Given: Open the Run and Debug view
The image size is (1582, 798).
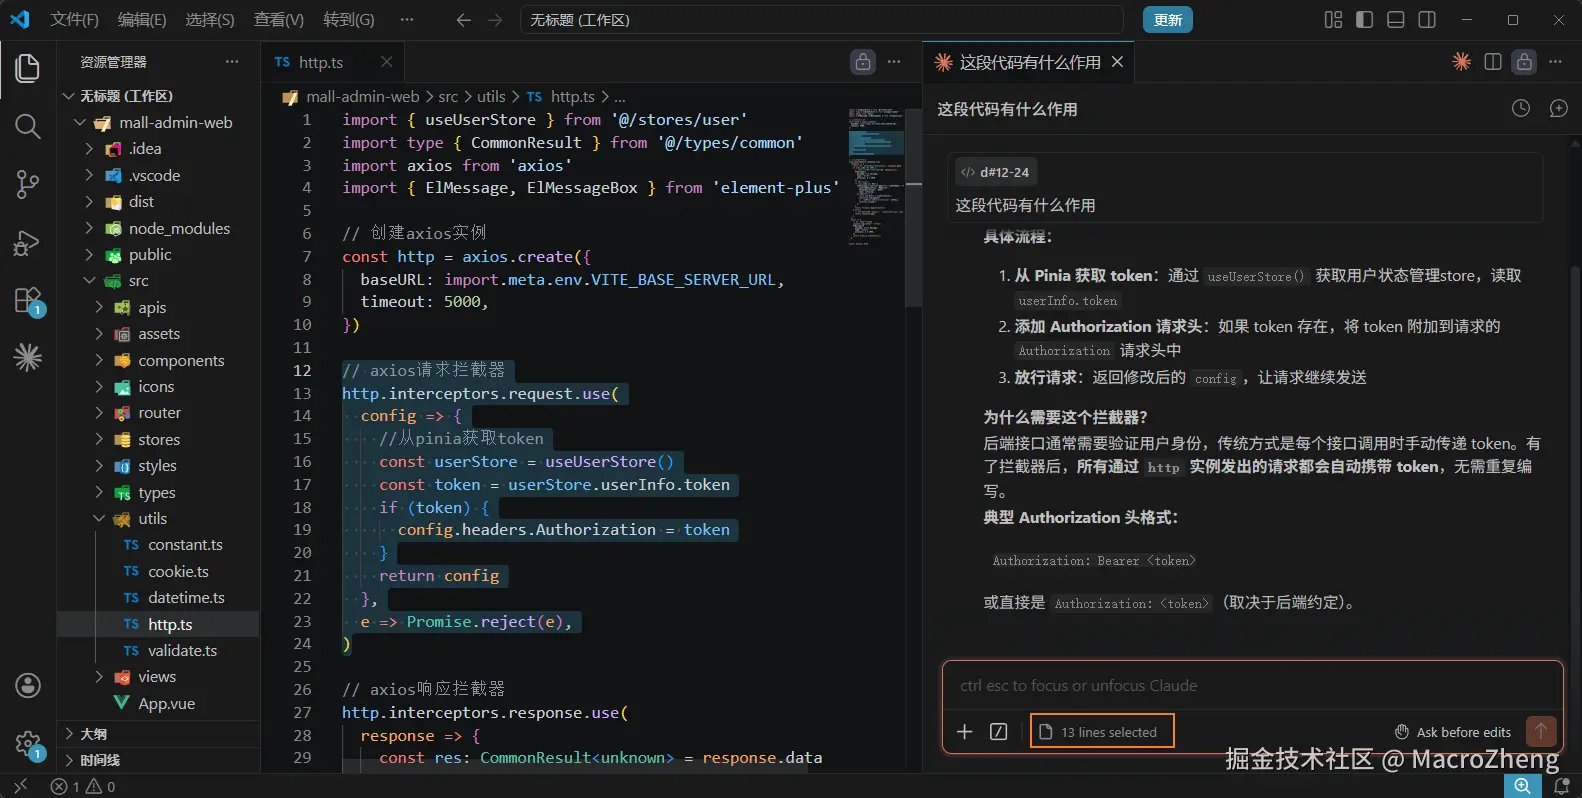Looking at the screenshot, I should [28, 242].
